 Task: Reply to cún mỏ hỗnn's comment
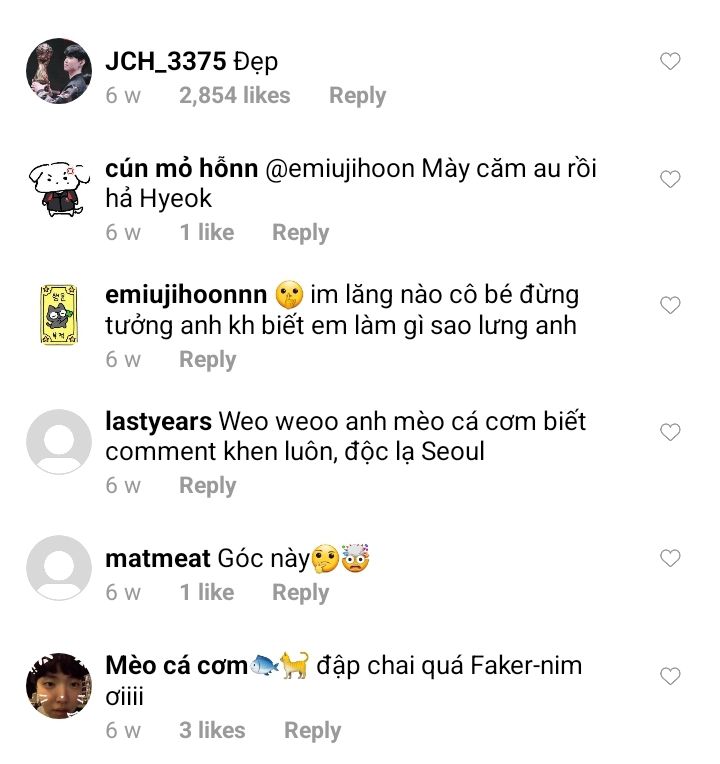click(300, 233)
